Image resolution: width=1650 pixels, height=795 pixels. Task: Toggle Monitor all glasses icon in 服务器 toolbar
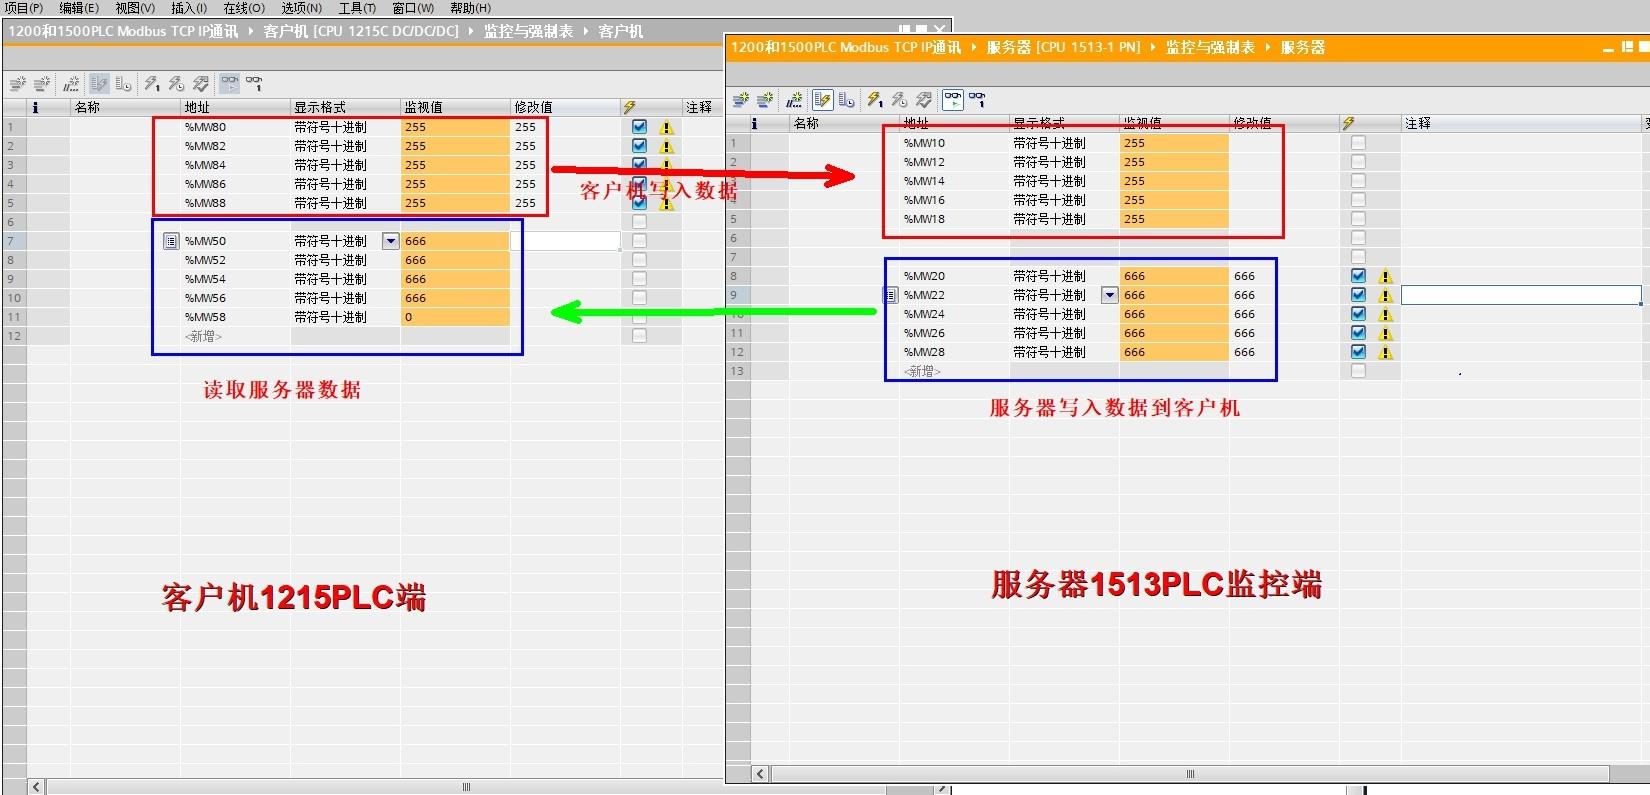pos(953,100)
